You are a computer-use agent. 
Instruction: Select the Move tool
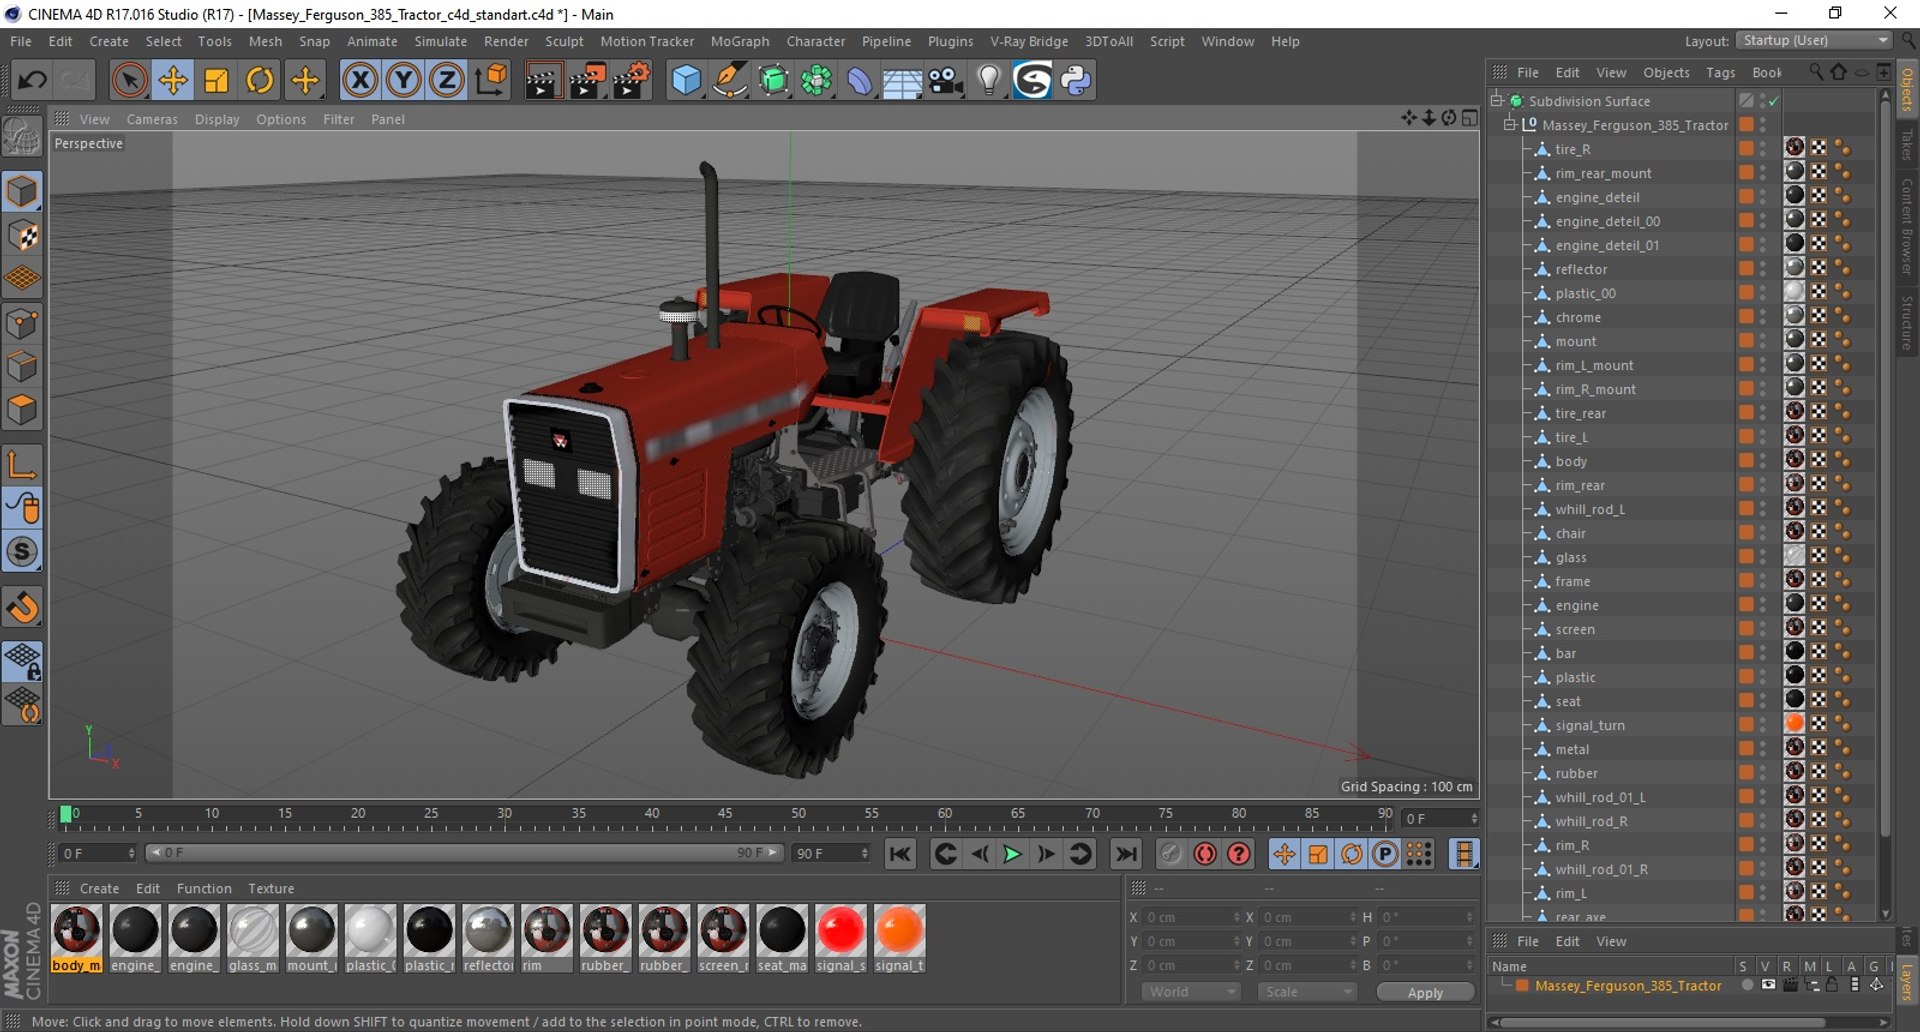173,80
